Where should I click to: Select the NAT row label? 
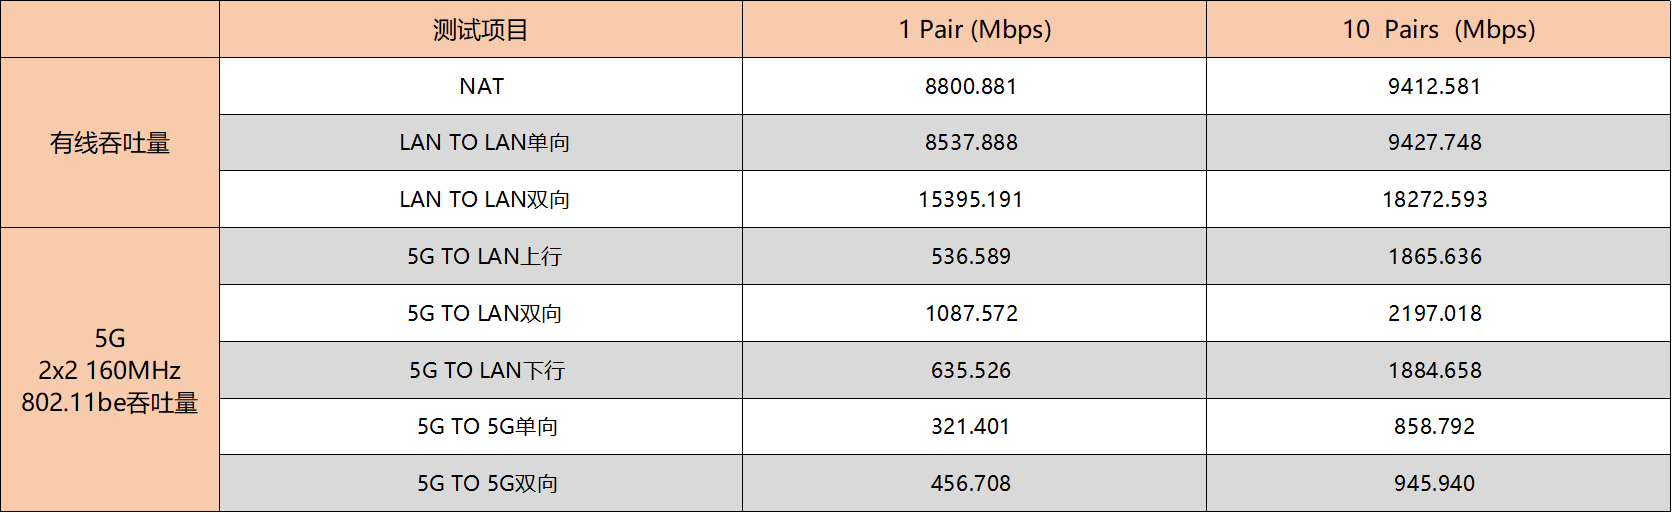481,86
